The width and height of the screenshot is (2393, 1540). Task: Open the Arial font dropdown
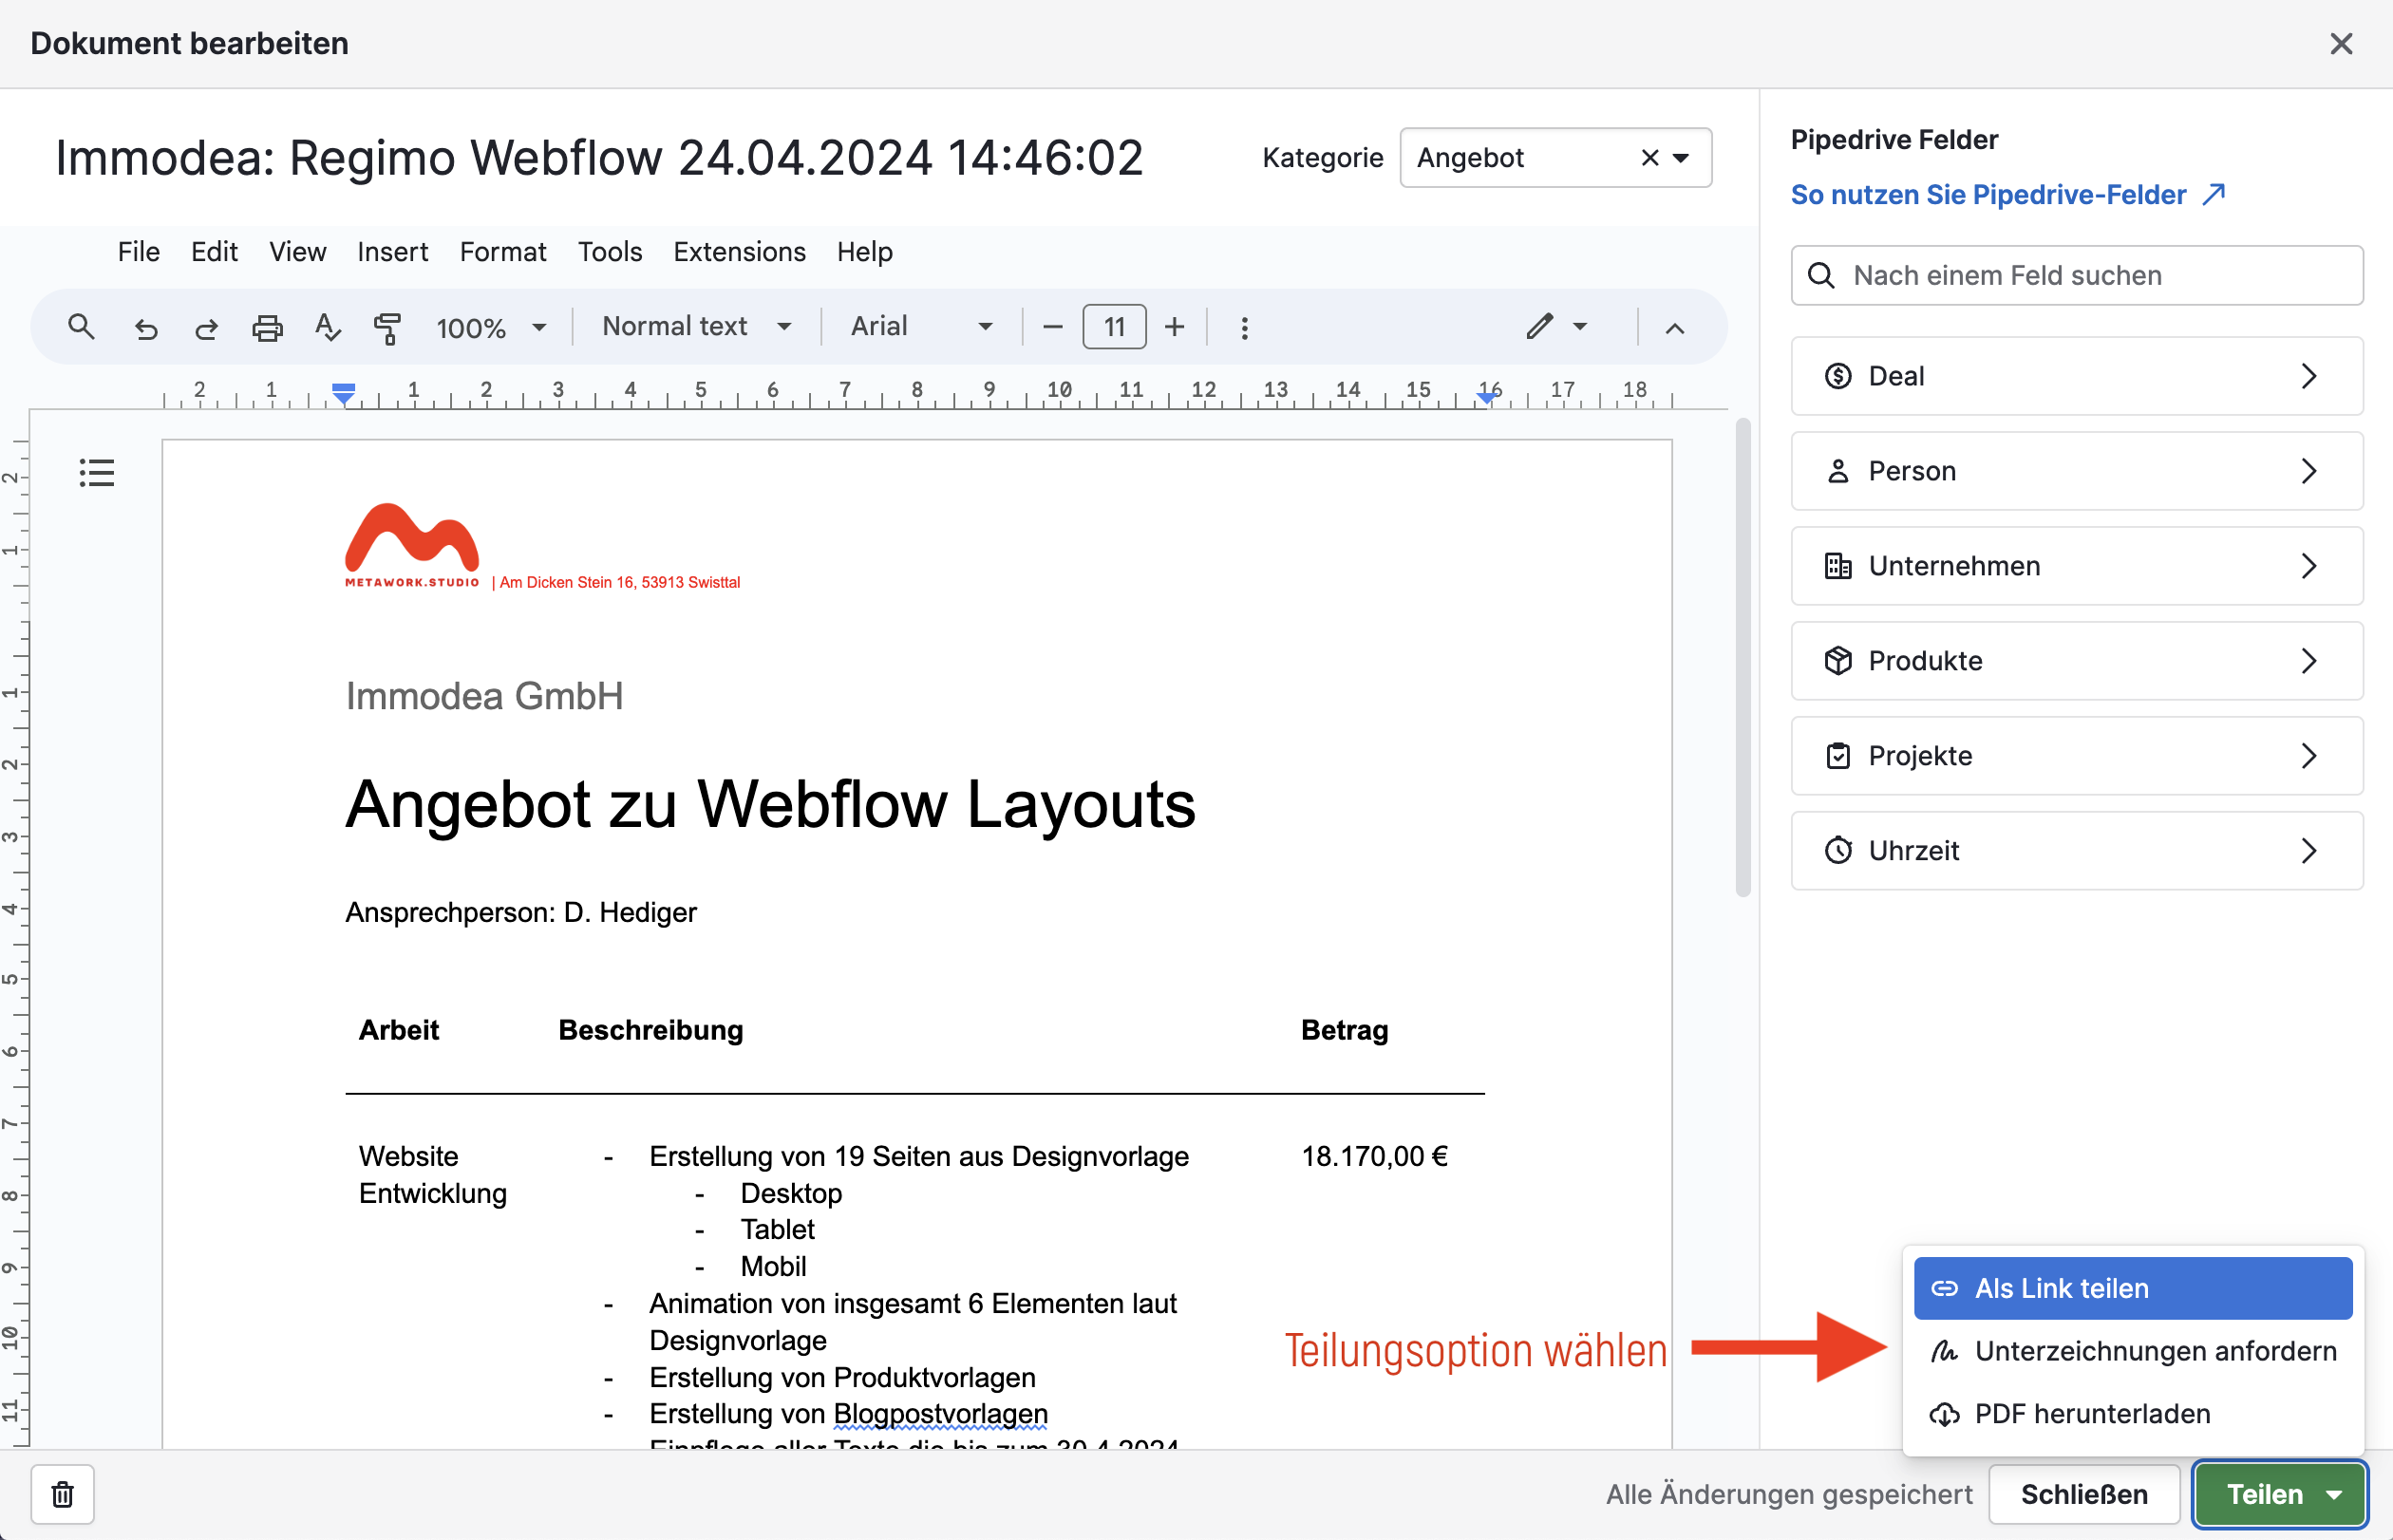coord(920,327)
